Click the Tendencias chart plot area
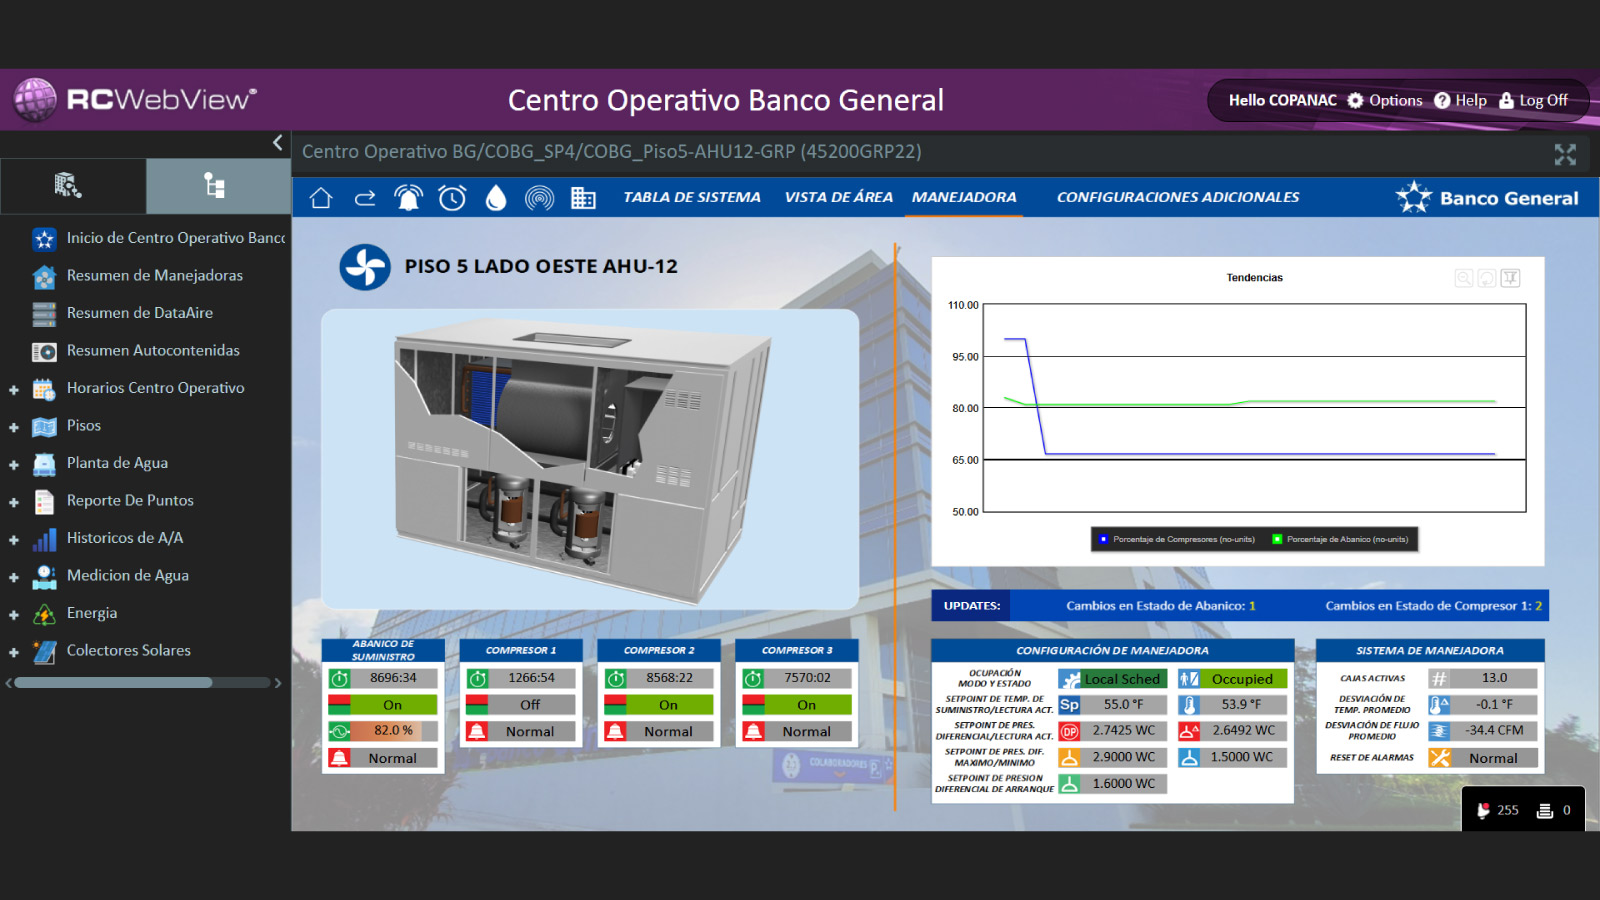Image resolution: width=1600 pixels, height=900 pixels. (x=1254, y=408)
